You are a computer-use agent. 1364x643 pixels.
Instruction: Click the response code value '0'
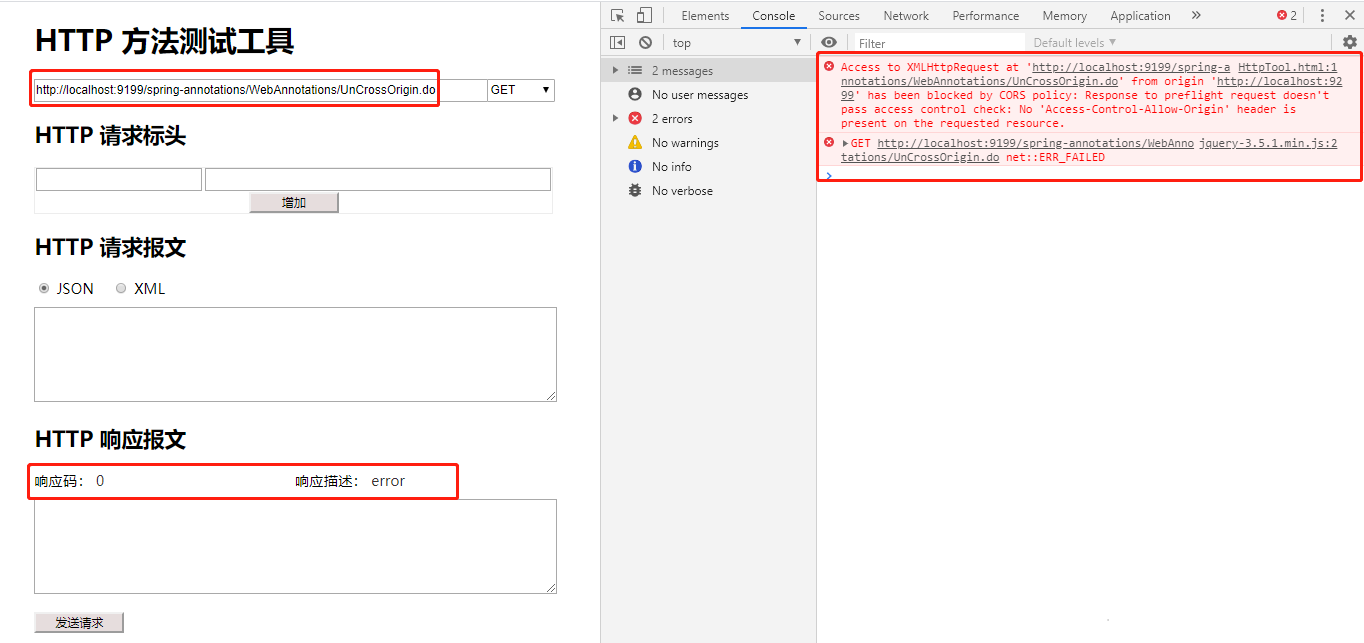click(x=100, y=481)
